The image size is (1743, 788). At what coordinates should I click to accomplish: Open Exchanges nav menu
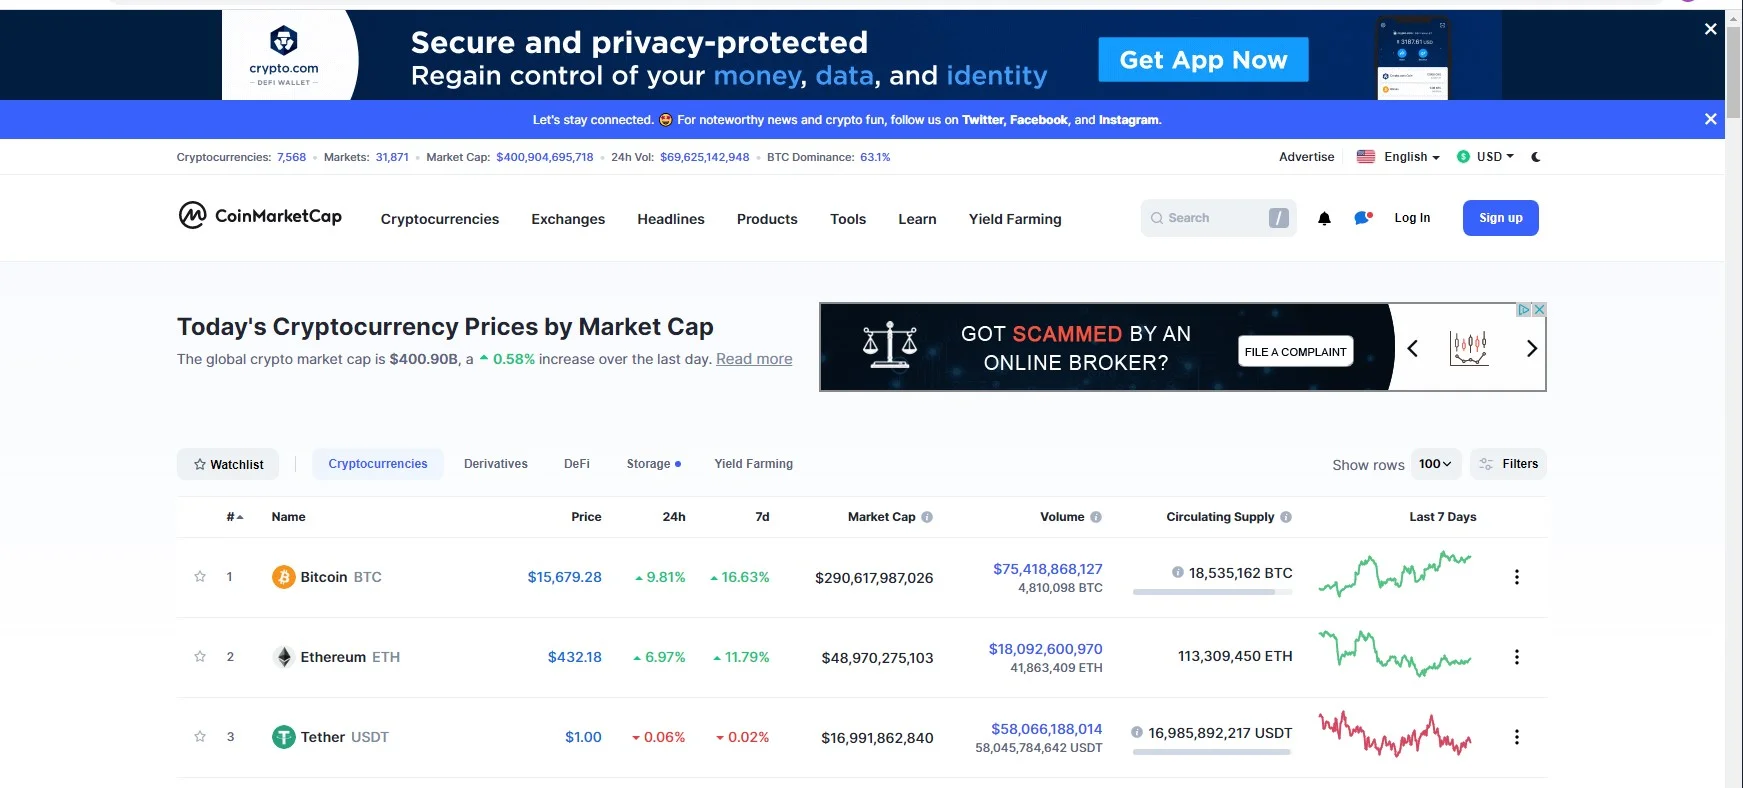[568, 219]
